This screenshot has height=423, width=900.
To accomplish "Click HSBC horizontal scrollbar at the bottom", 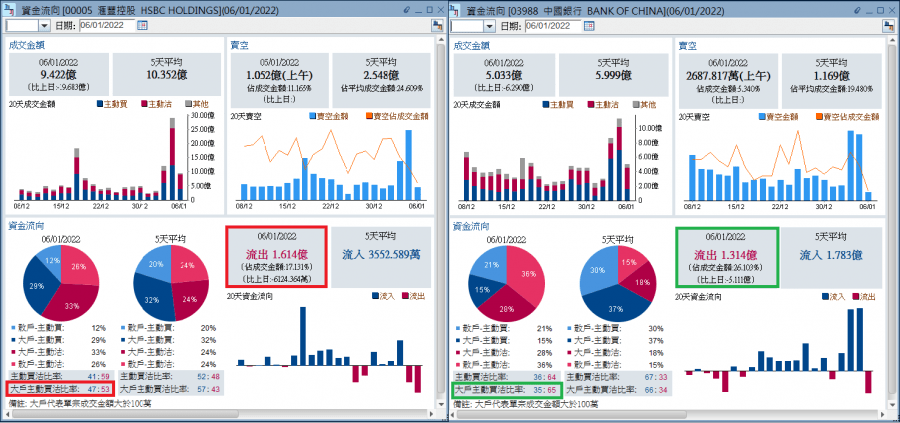I will pos(219,413).
